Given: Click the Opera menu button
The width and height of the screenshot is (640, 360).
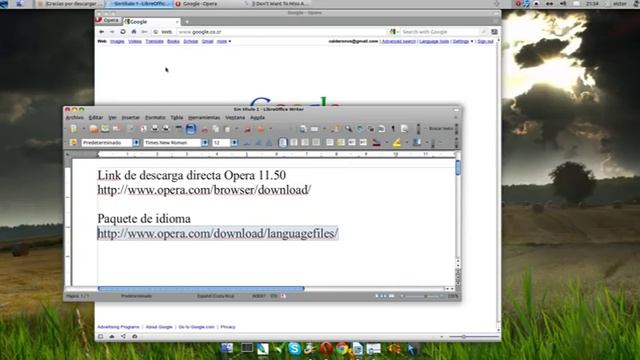Looking at the screenshot, I should click(109, 20).
